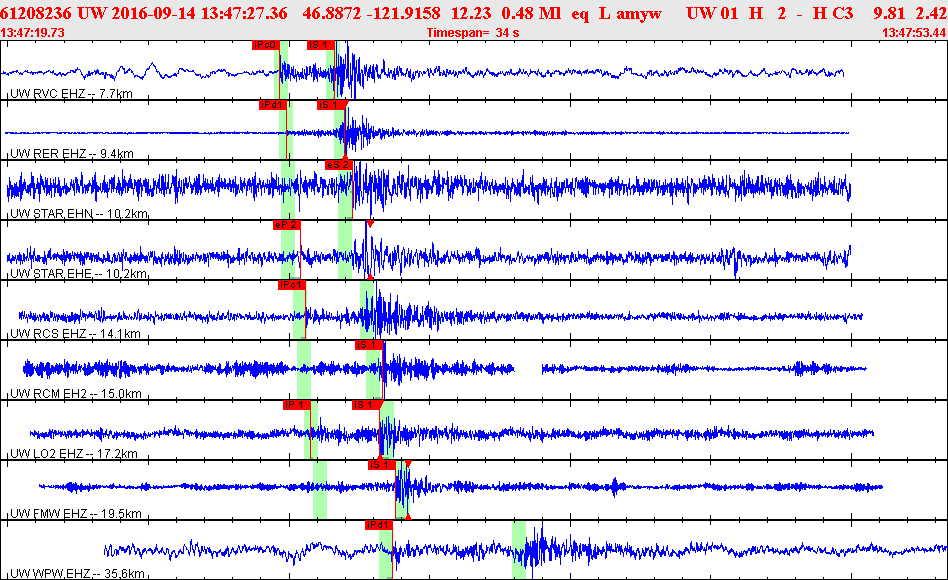Click the unpicked green S window on WPW trace

(x=519, y=550)
